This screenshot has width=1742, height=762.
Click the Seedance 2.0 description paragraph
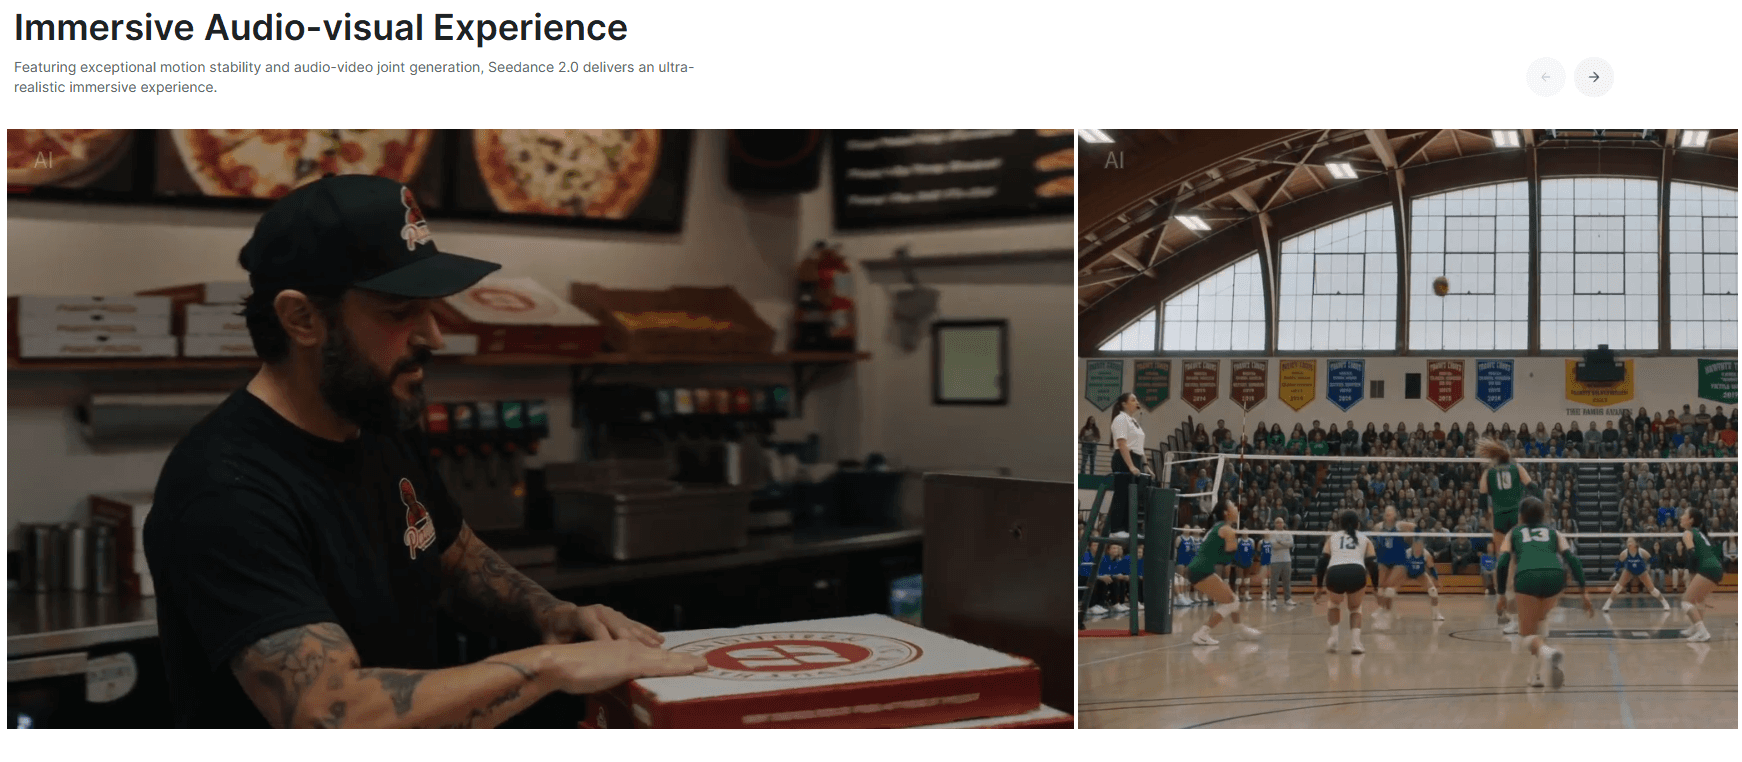pos(354,77)
